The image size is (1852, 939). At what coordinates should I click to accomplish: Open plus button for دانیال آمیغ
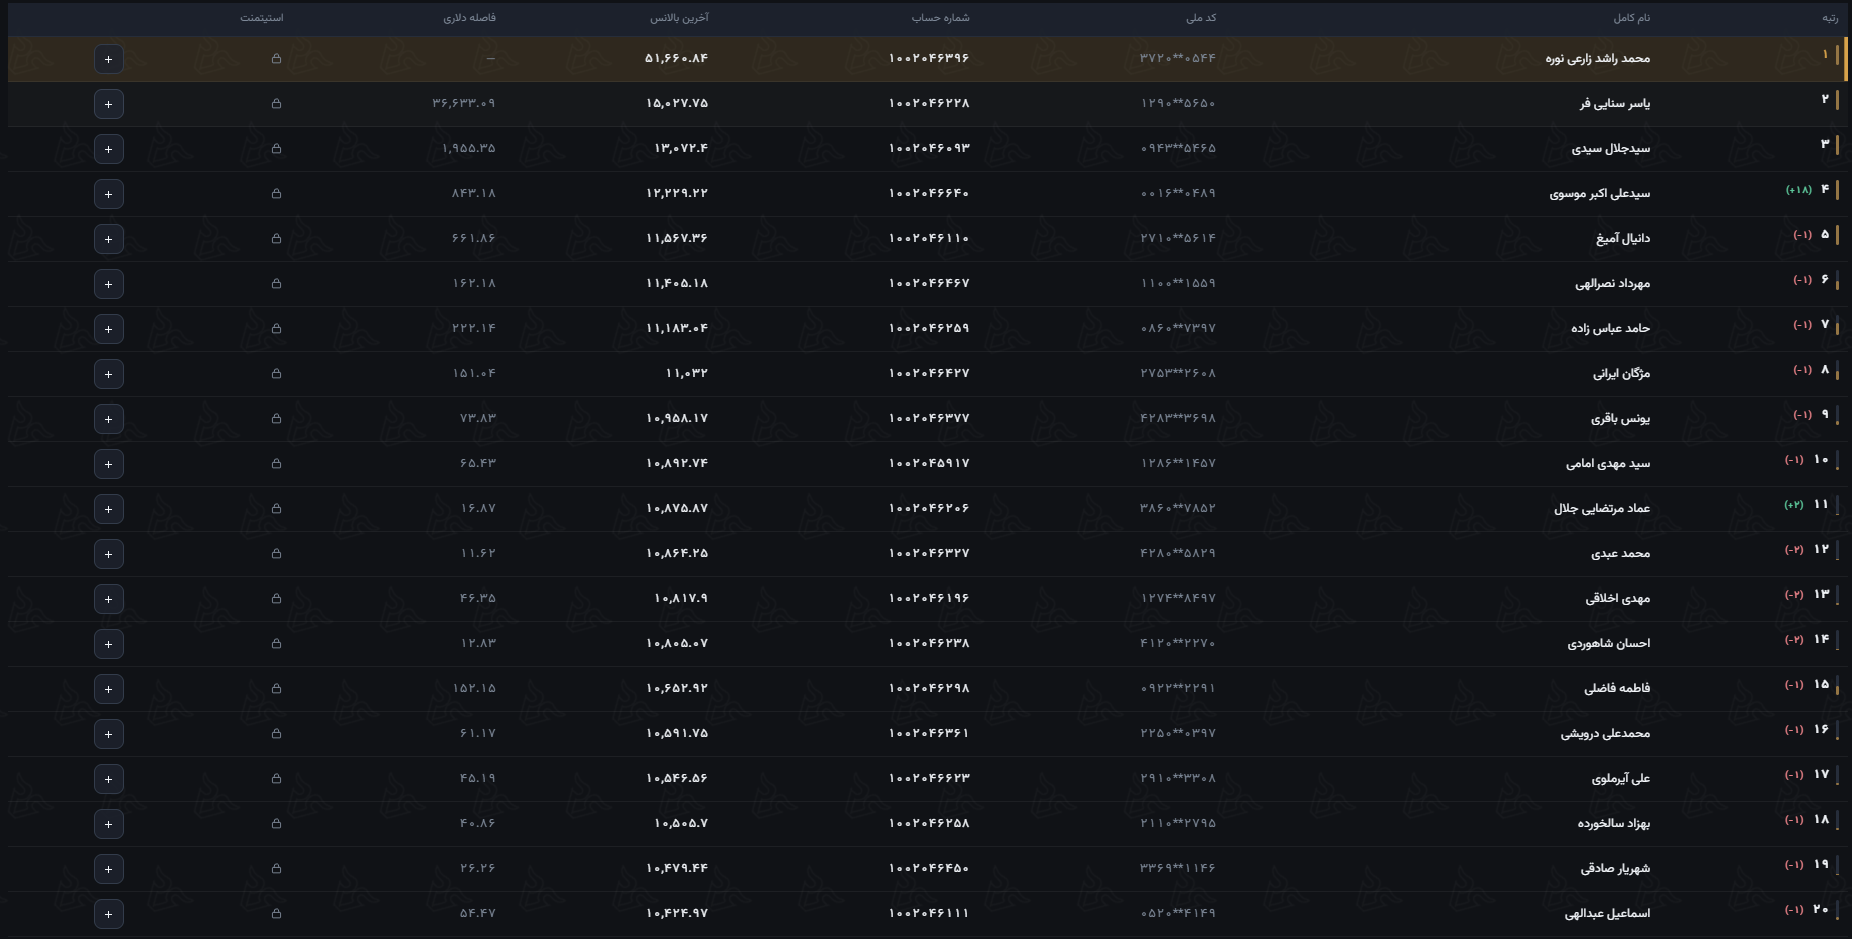(109, 239)
